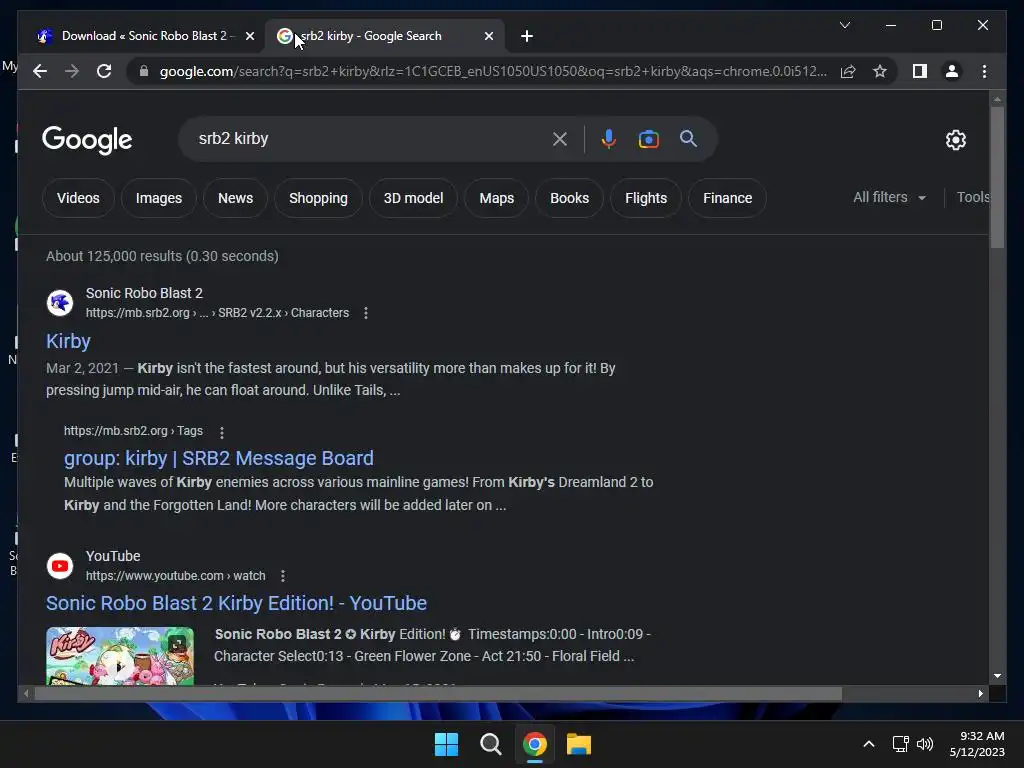Screen dimensions: 1024x768
Task: Open more options for the mb.srb2.org Tags result
Action: click(x=222, y=432)
